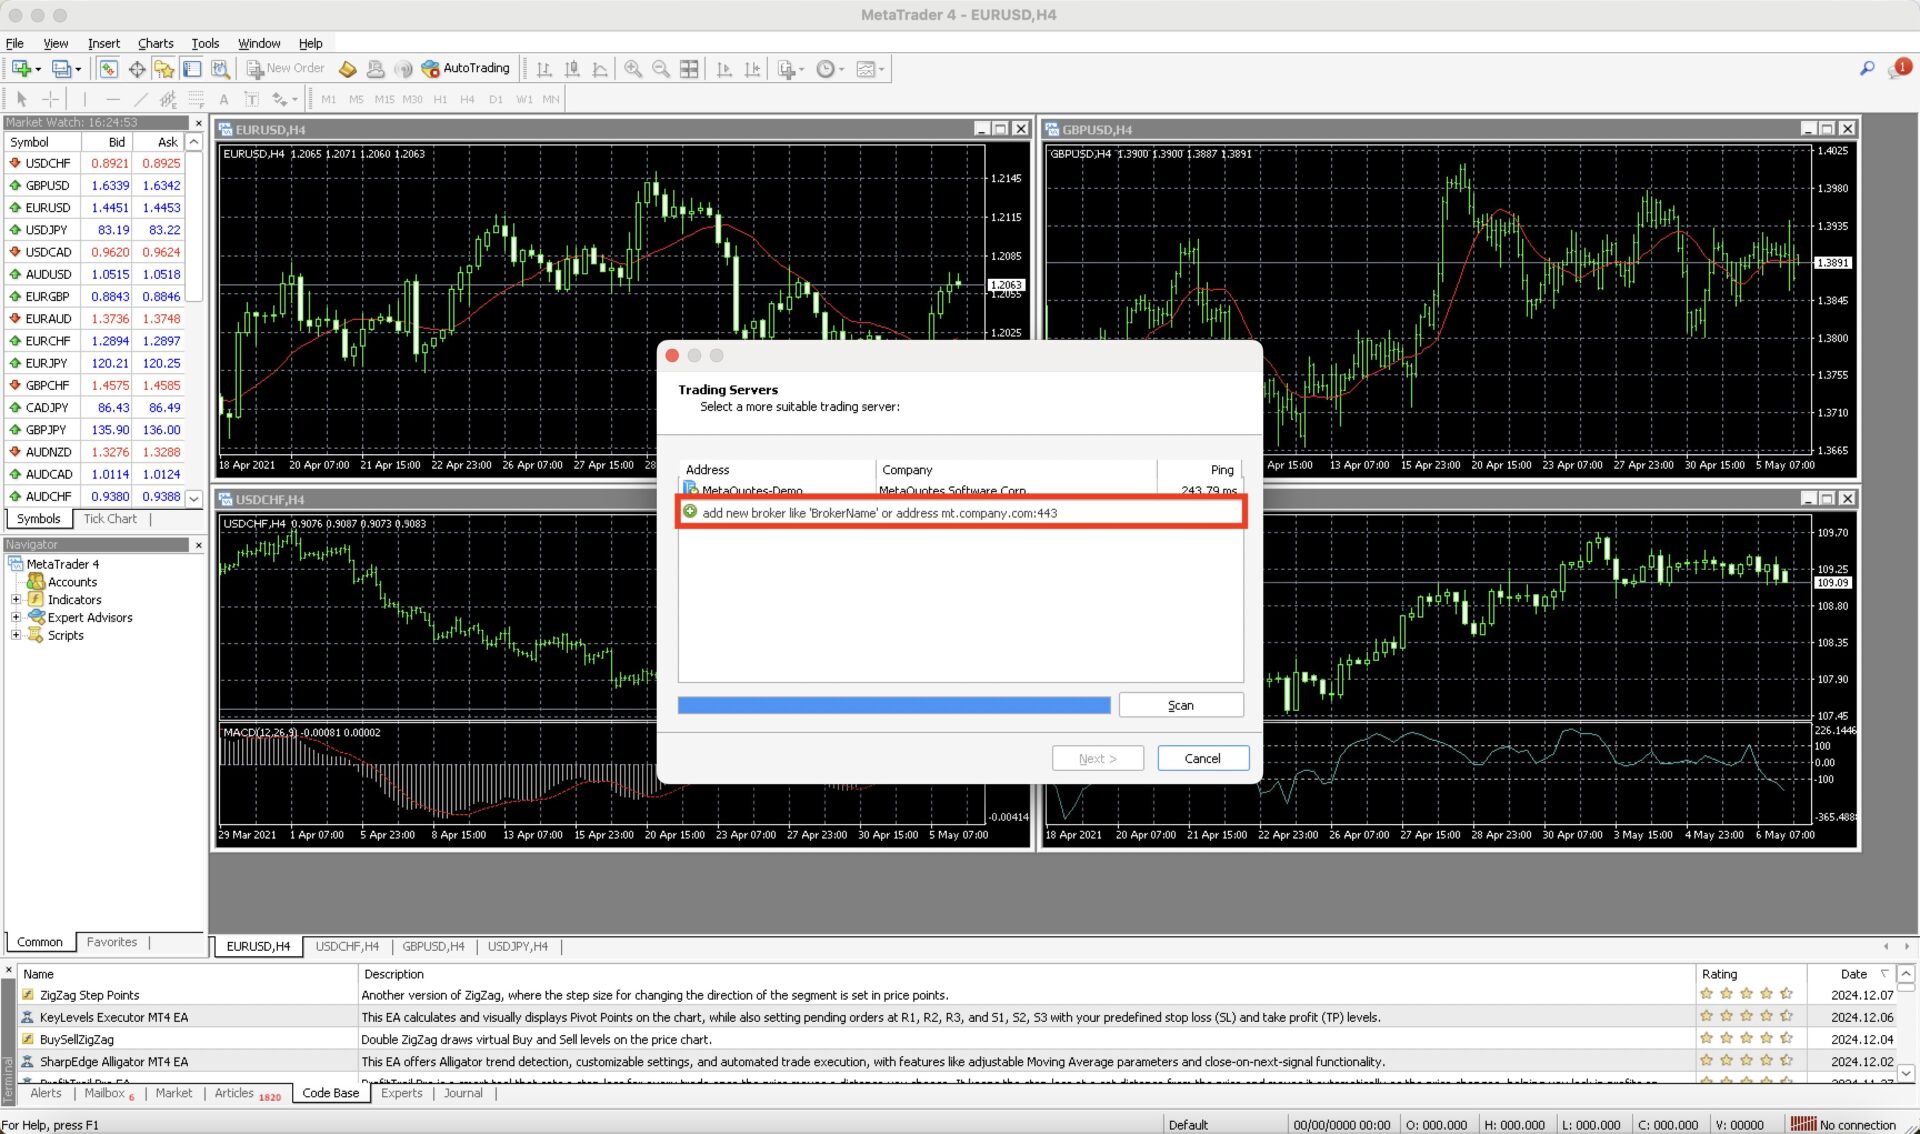
Task: Toggle the Market Watch window icon
Action: click(108, 69)
